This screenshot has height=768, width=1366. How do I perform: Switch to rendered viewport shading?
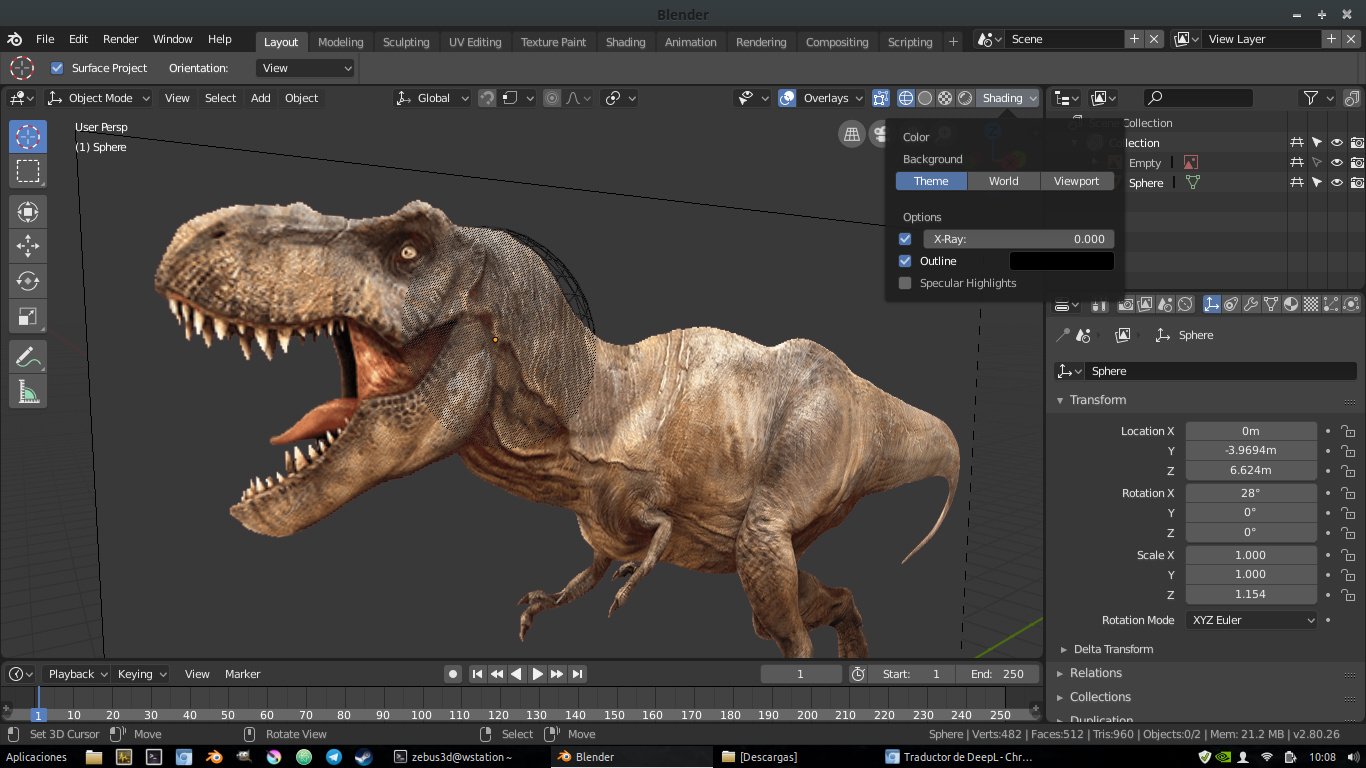[965, 98]
